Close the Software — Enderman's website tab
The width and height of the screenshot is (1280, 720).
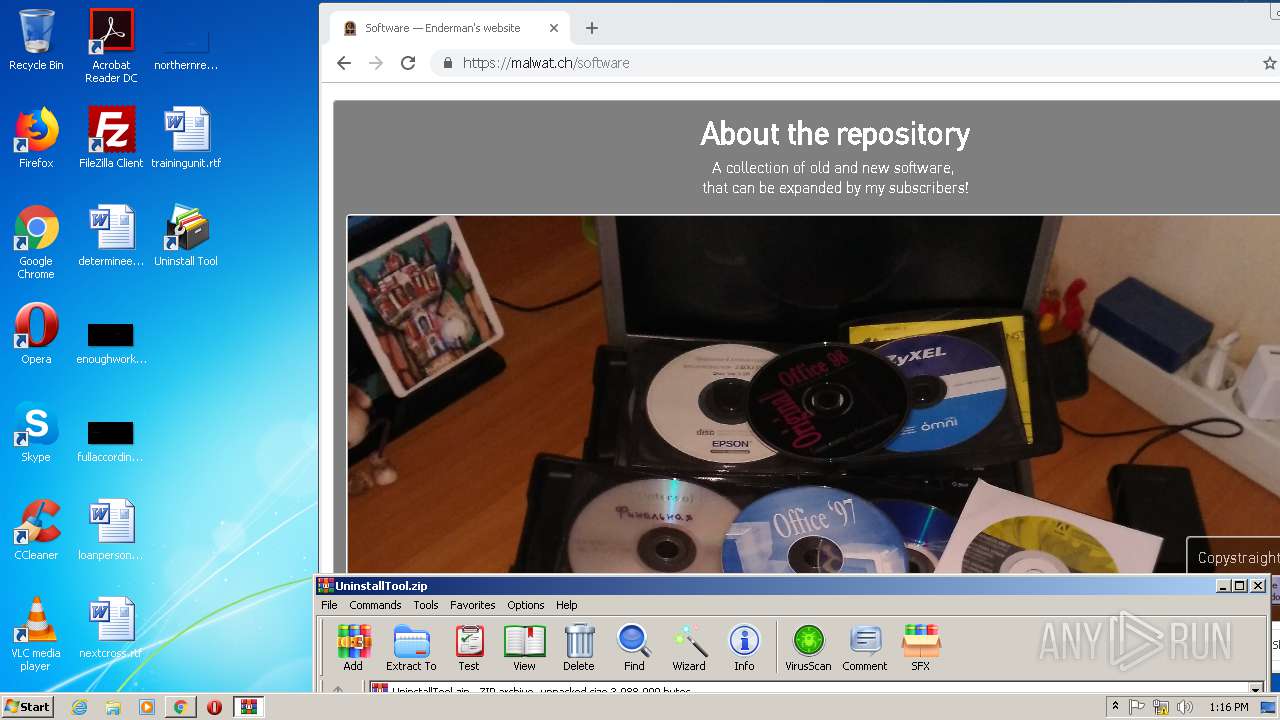pos(555,28)
